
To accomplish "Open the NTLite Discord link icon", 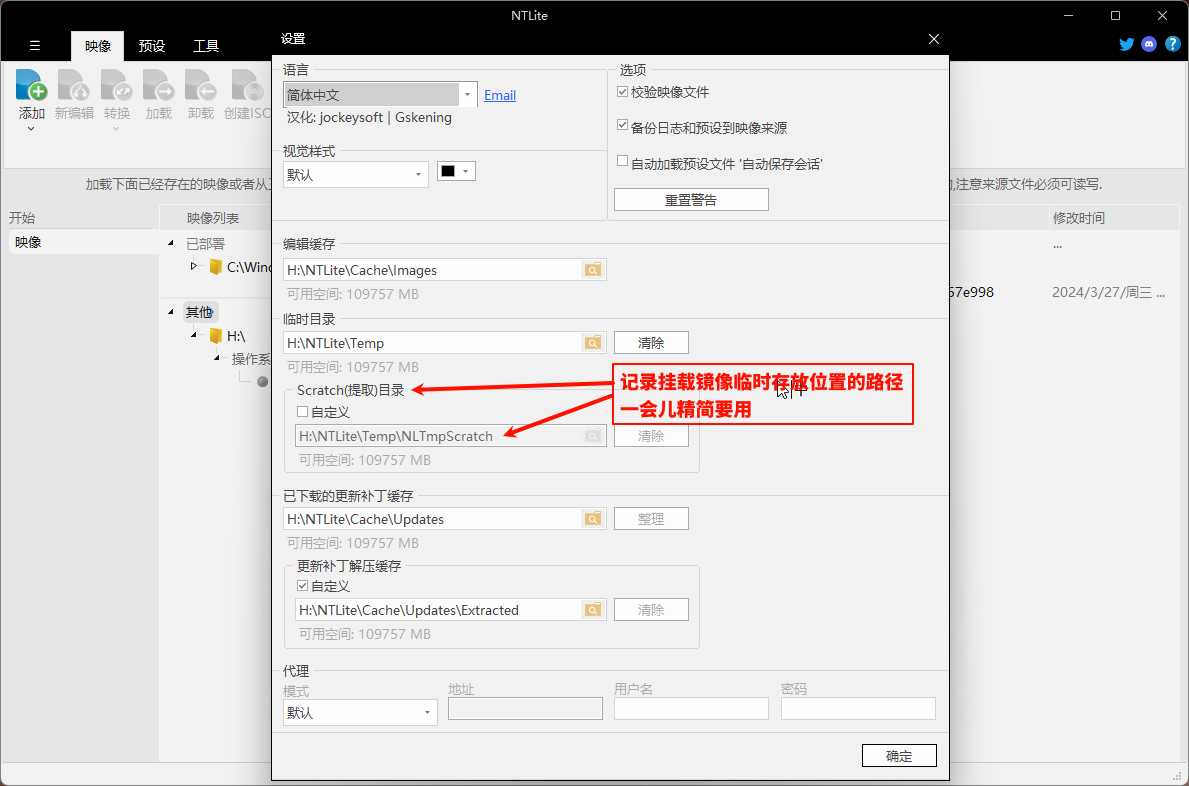I will coord(1149,44).
